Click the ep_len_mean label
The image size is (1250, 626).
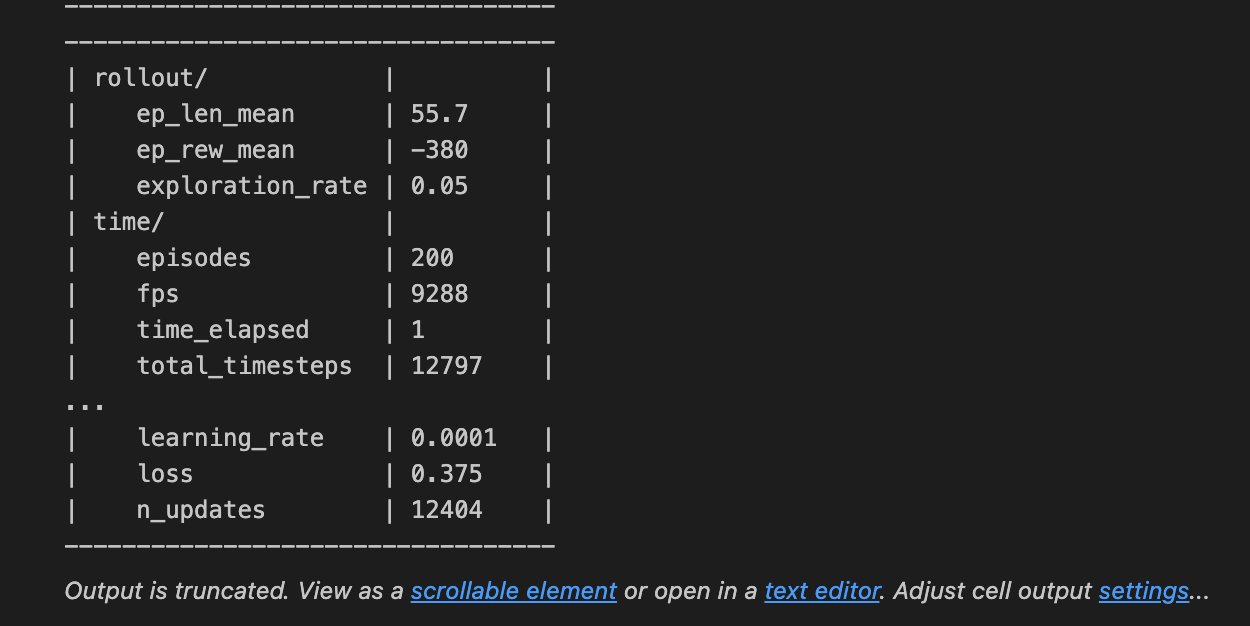point(216,114)
